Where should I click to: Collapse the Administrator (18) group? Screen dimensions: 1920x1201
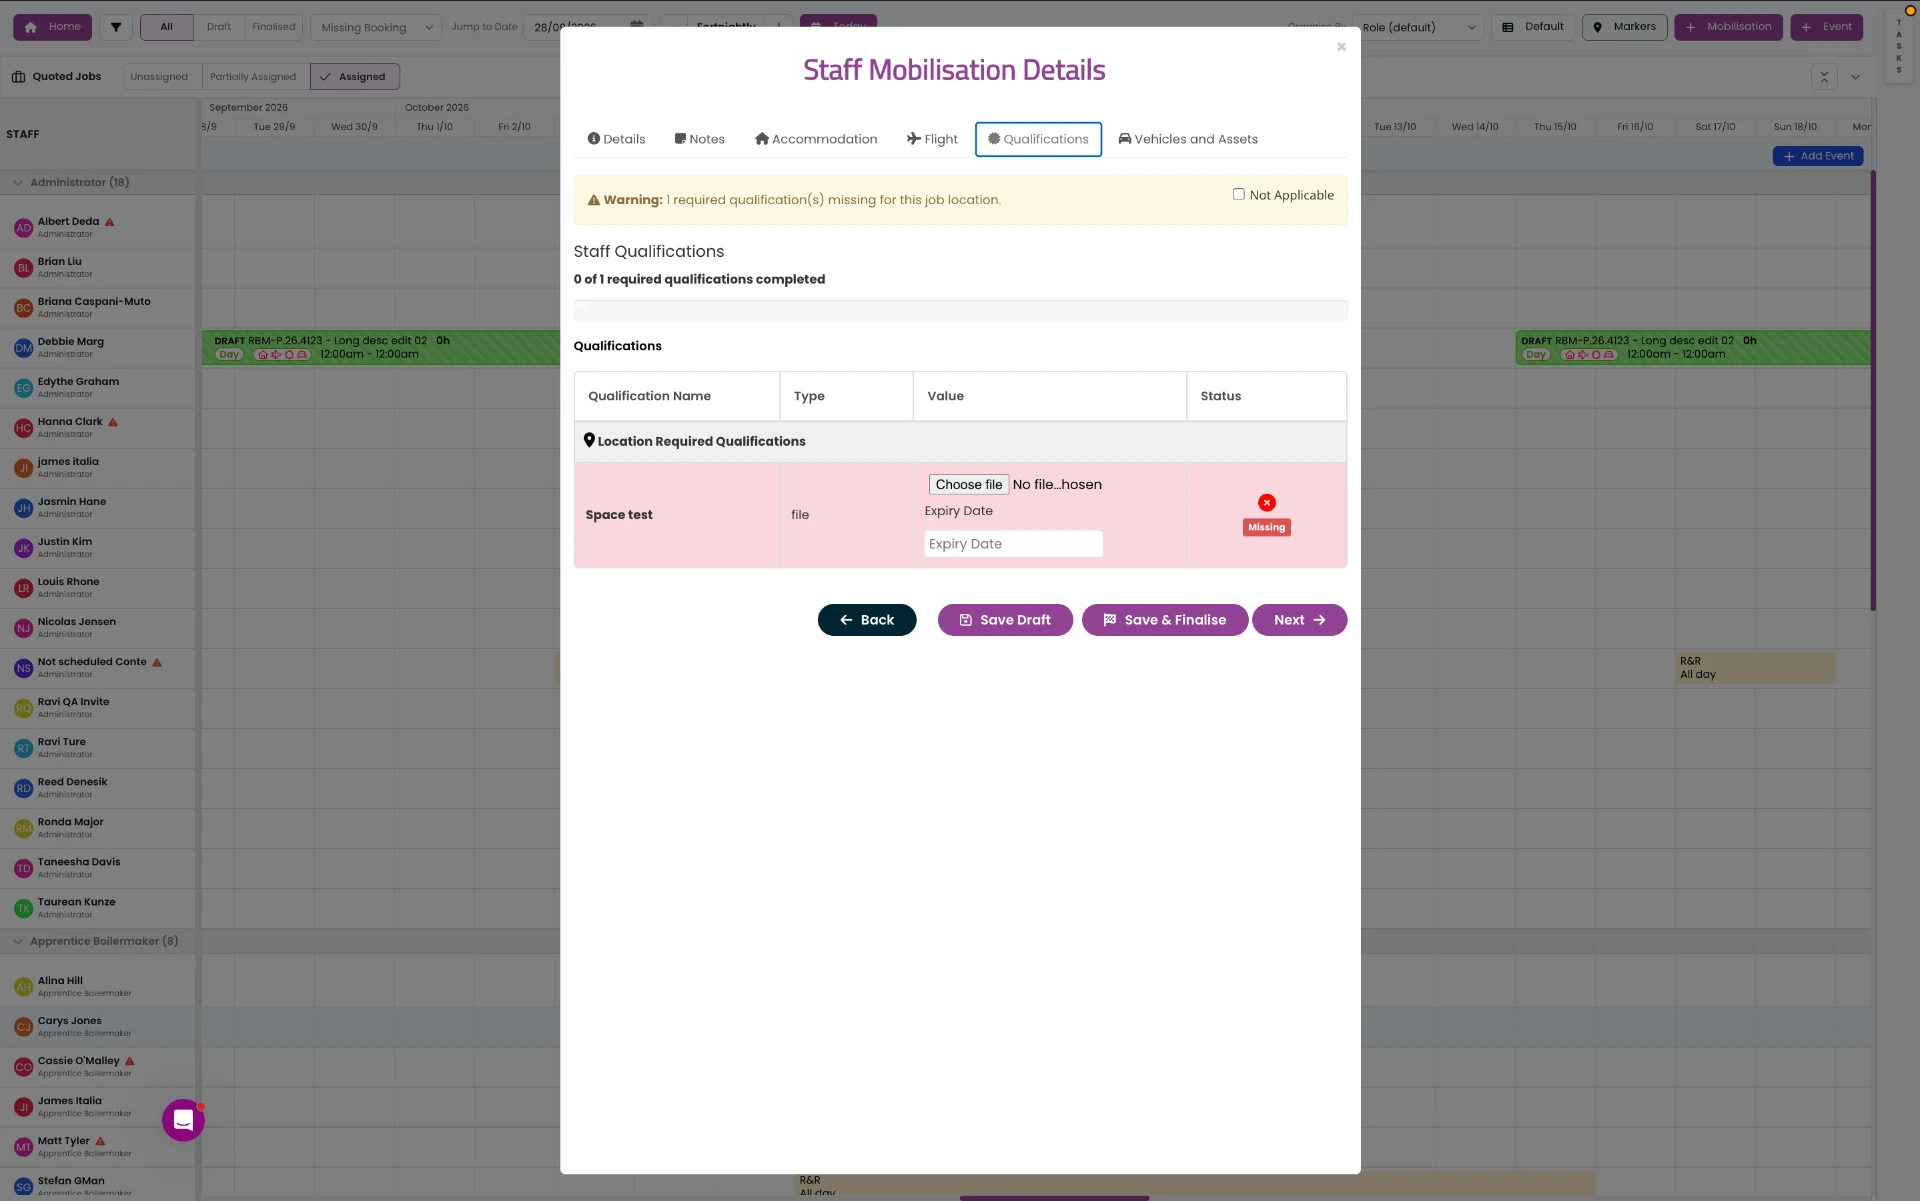coord(18,183)
